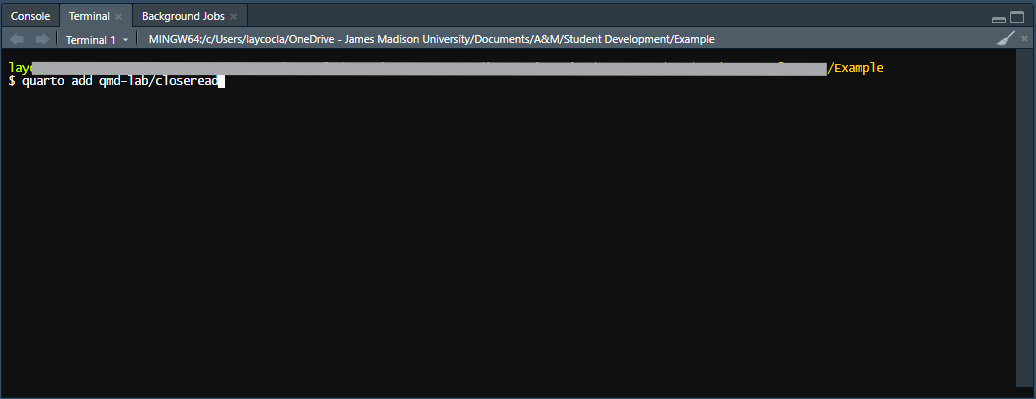Viewport: 1036px width, 399px height.
Task: Open the Background Jobs tab
Action: click(183, 16)
